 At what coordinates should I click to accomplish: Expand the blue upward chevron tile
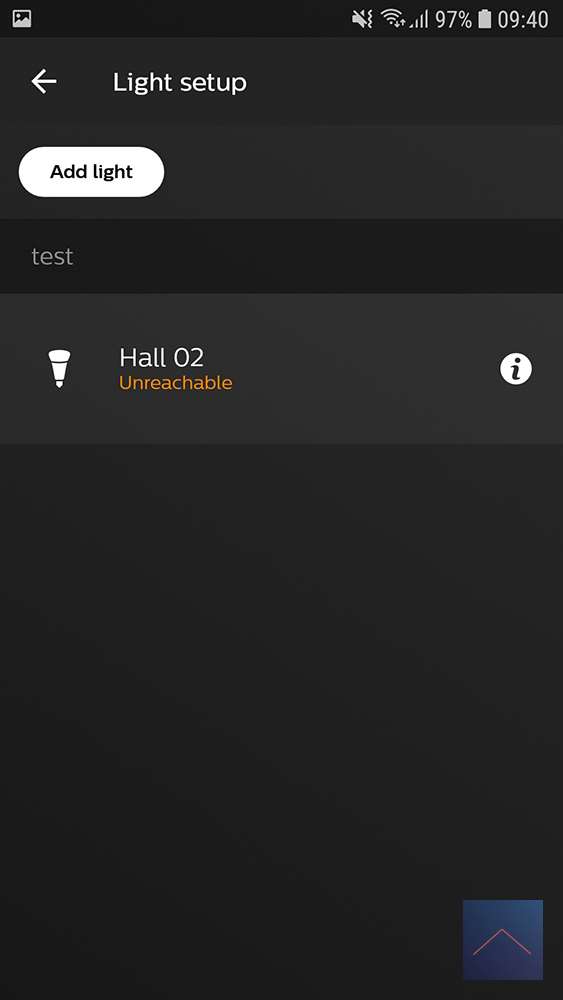[x=502, y=939]
